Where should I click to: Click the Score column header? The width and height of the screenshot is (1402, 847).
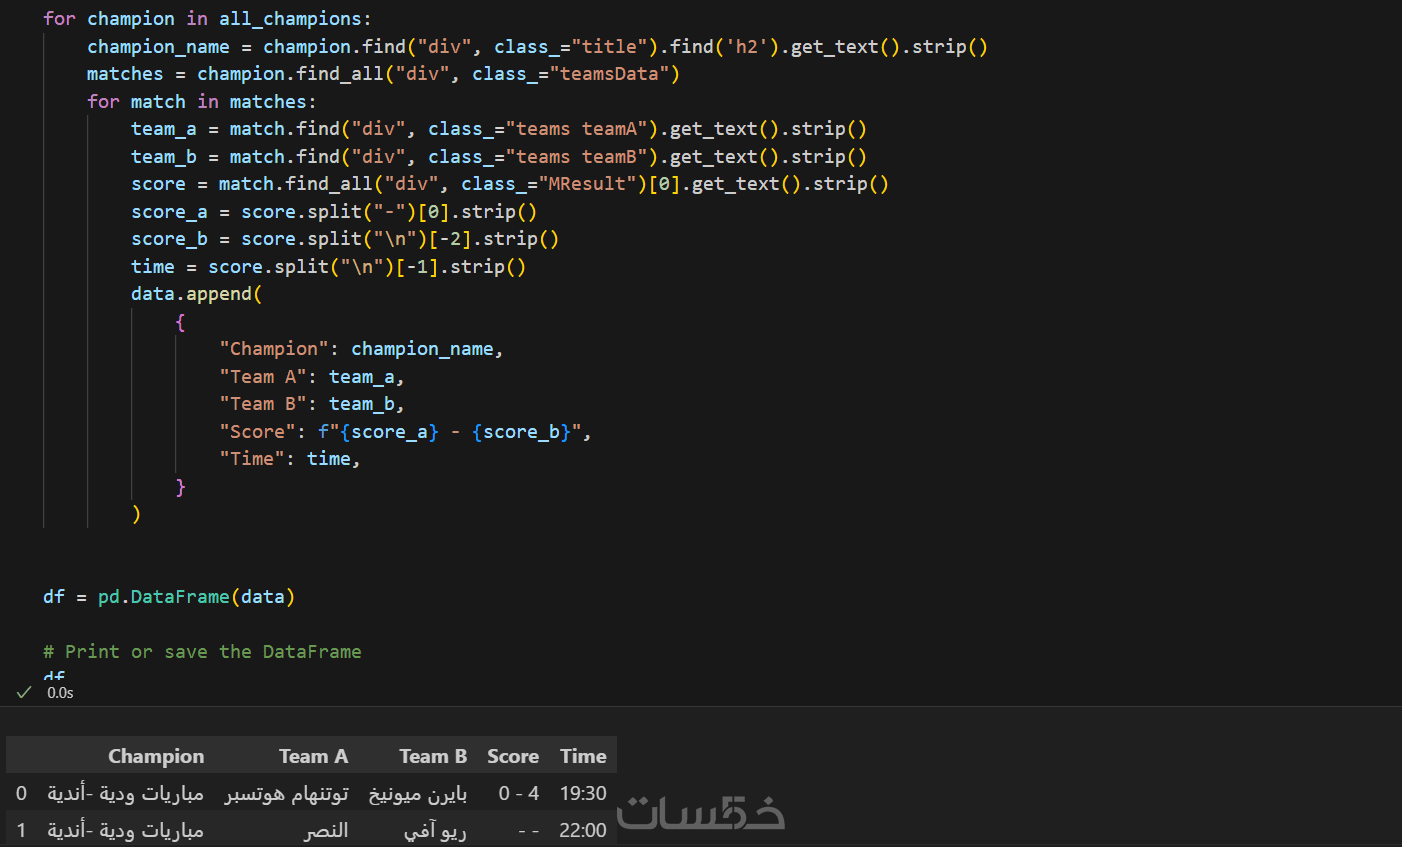[x=513, y=756]
